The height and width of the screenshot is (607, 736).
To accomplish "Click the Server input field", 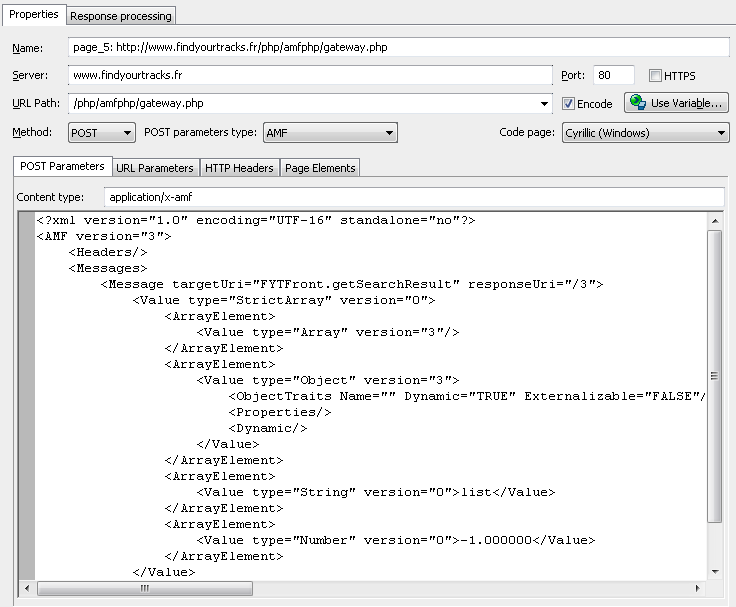I will pyautogui.click(x=310, y=75).
